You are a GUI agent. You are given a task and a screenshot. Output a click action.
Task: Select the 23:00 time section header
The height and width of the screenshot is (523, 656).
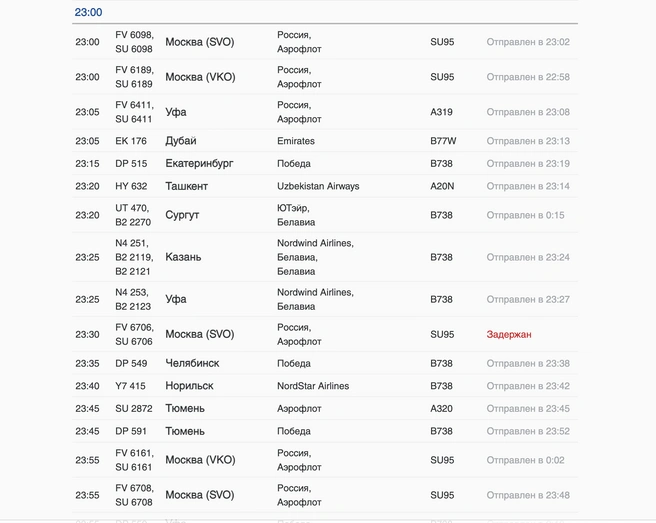coord(88,12)
